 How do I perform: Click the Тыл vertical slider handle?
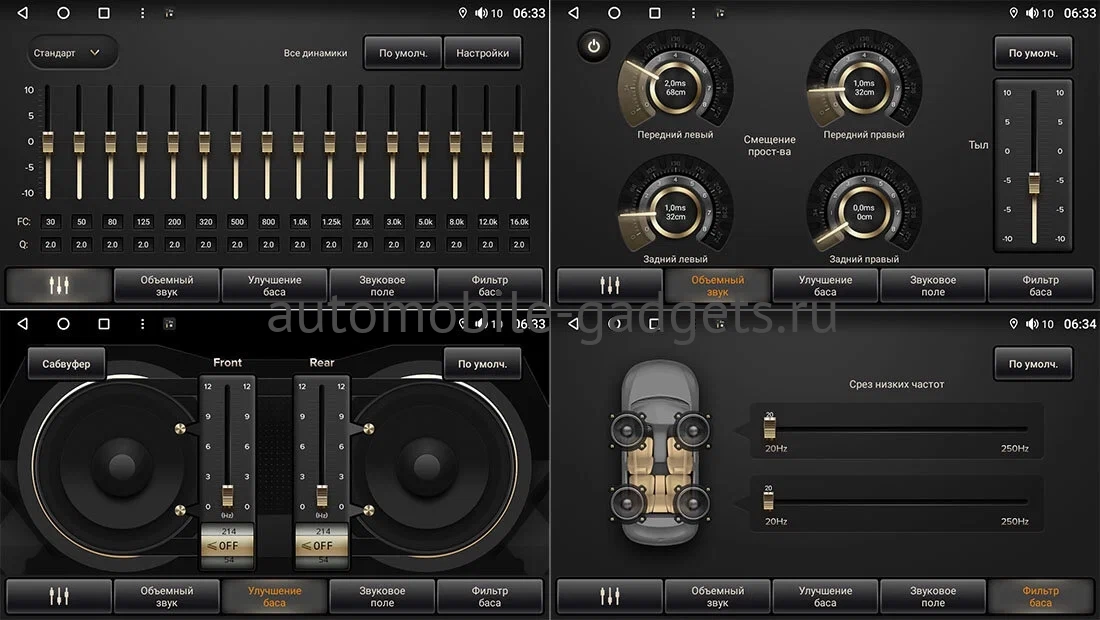(x=1034, y=180)
